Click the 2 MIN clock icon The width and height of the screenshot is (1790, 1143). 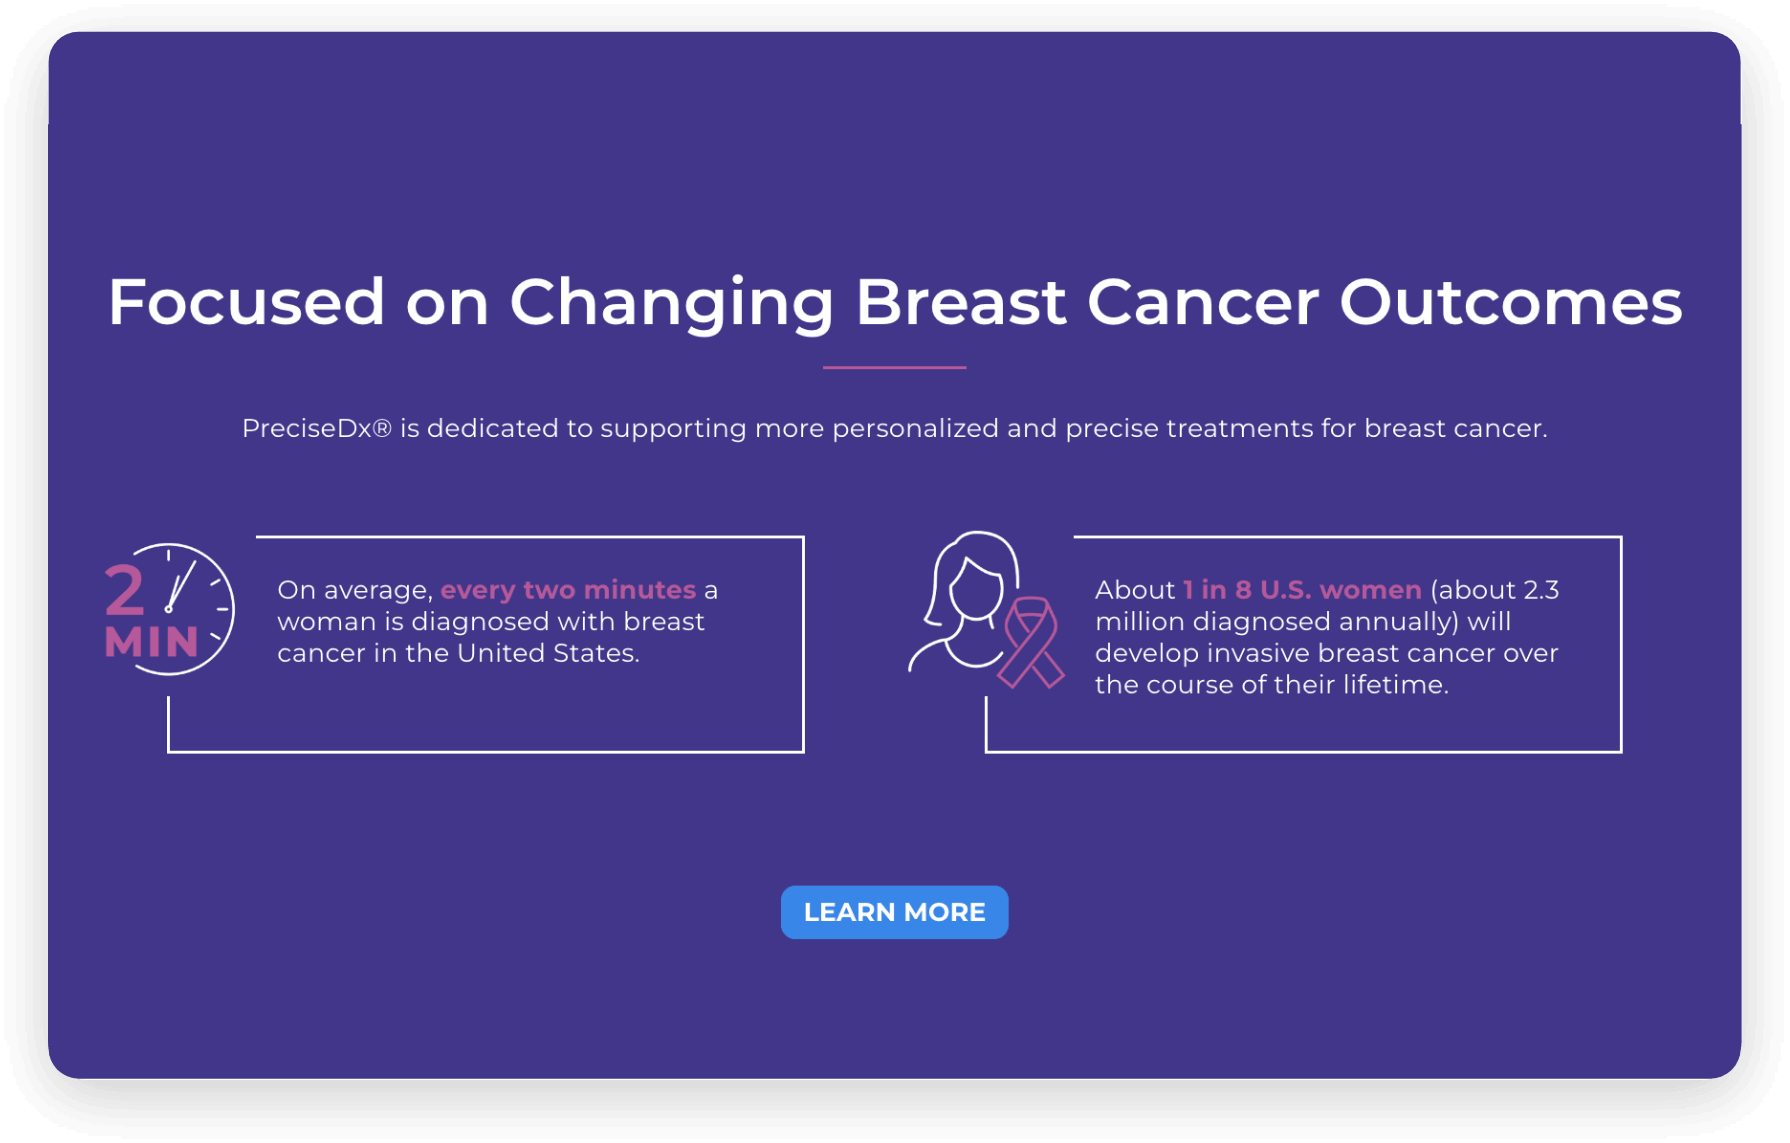[x=170, y=609]
